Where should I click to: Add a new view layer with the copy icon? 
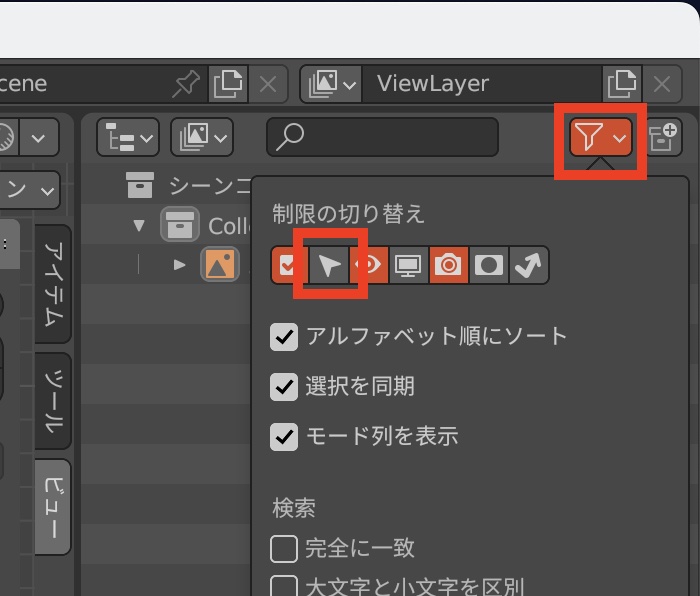[x=621, y=84]
